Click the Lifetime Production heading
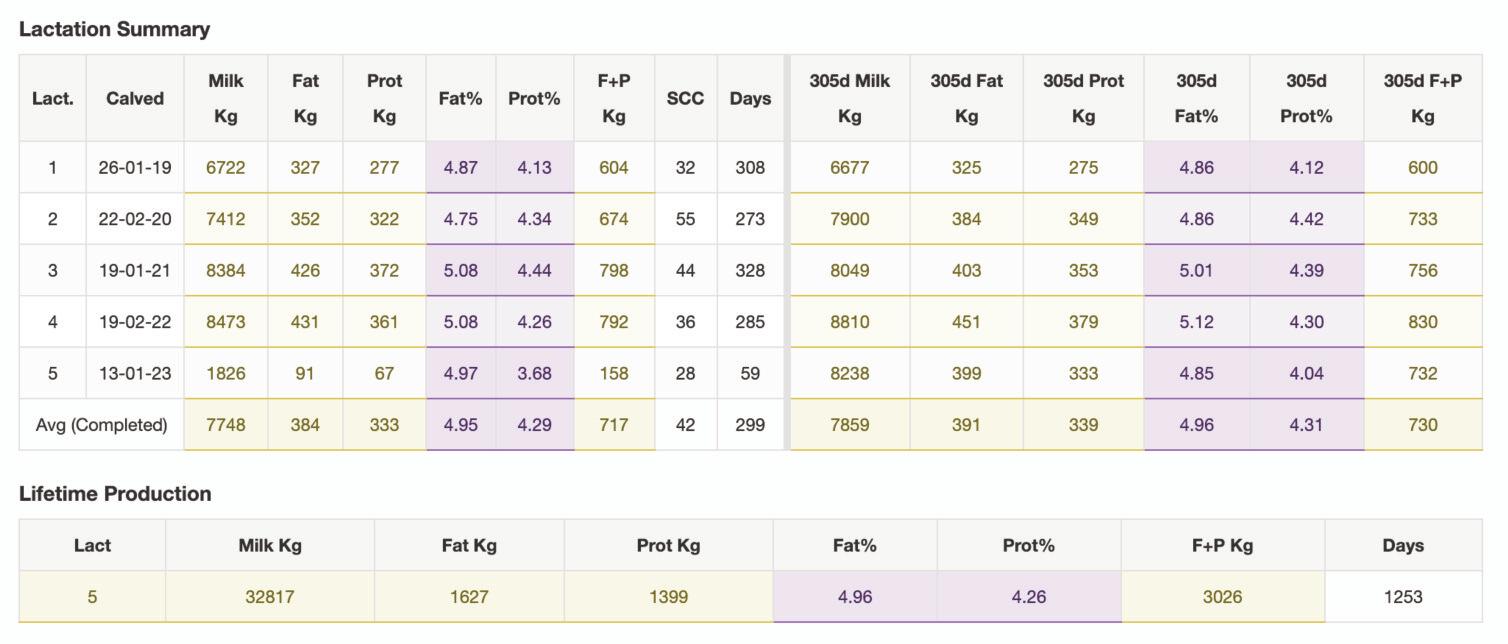Viewport: 1508px width, 644px height. [115, 493]
